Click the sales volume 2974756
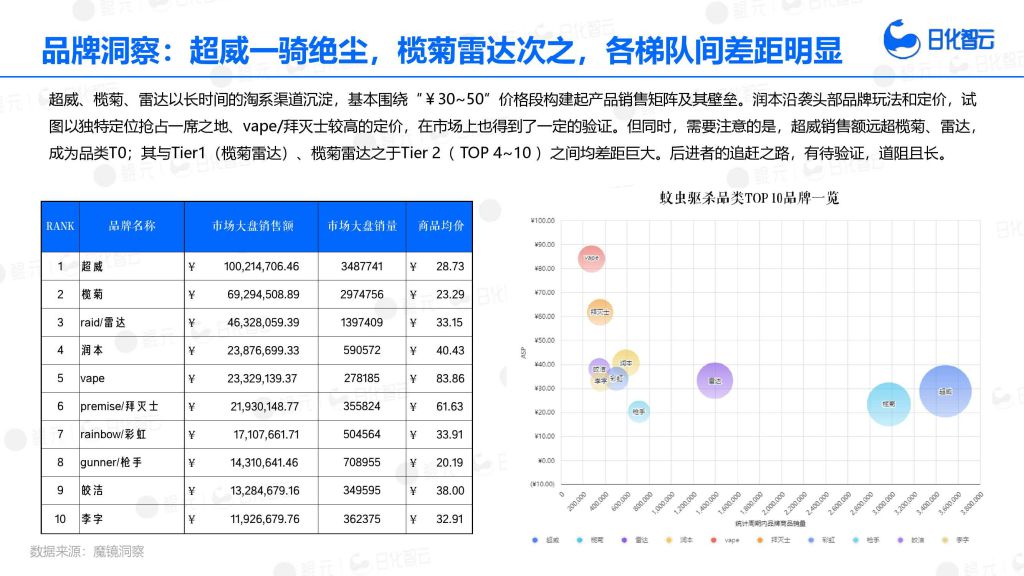This screenshot has width=1024, height=576. 362,295
